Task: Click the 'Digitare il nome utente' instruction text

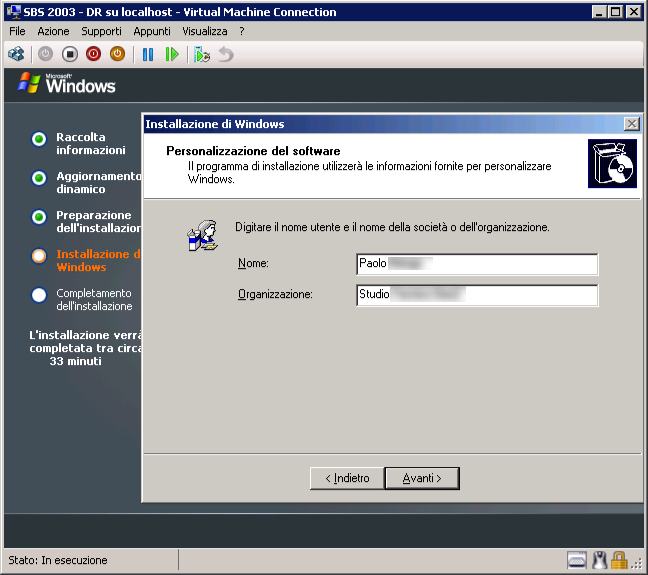Action: (392, 227)
